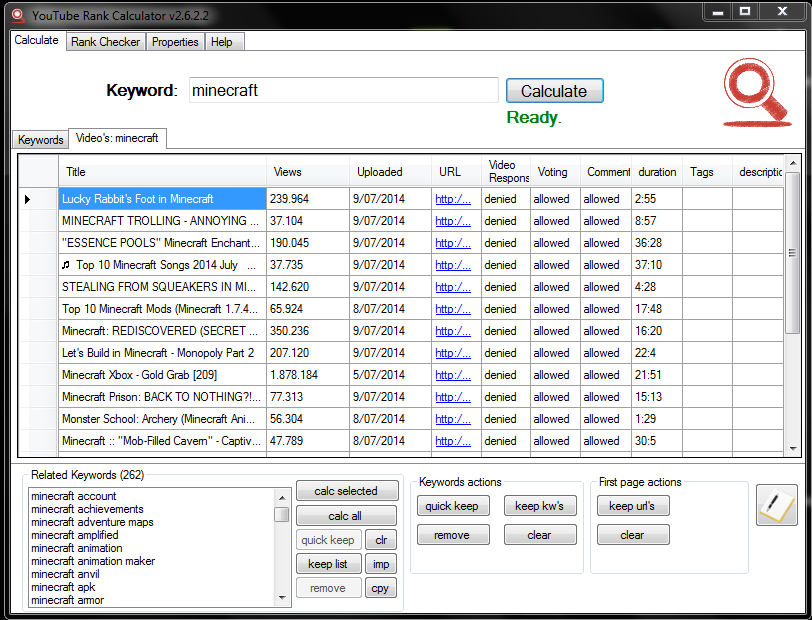Select minecraft animation maker keyword
Image resolution: width=812 pixels, height=620 pixels.
pos(93,561)
